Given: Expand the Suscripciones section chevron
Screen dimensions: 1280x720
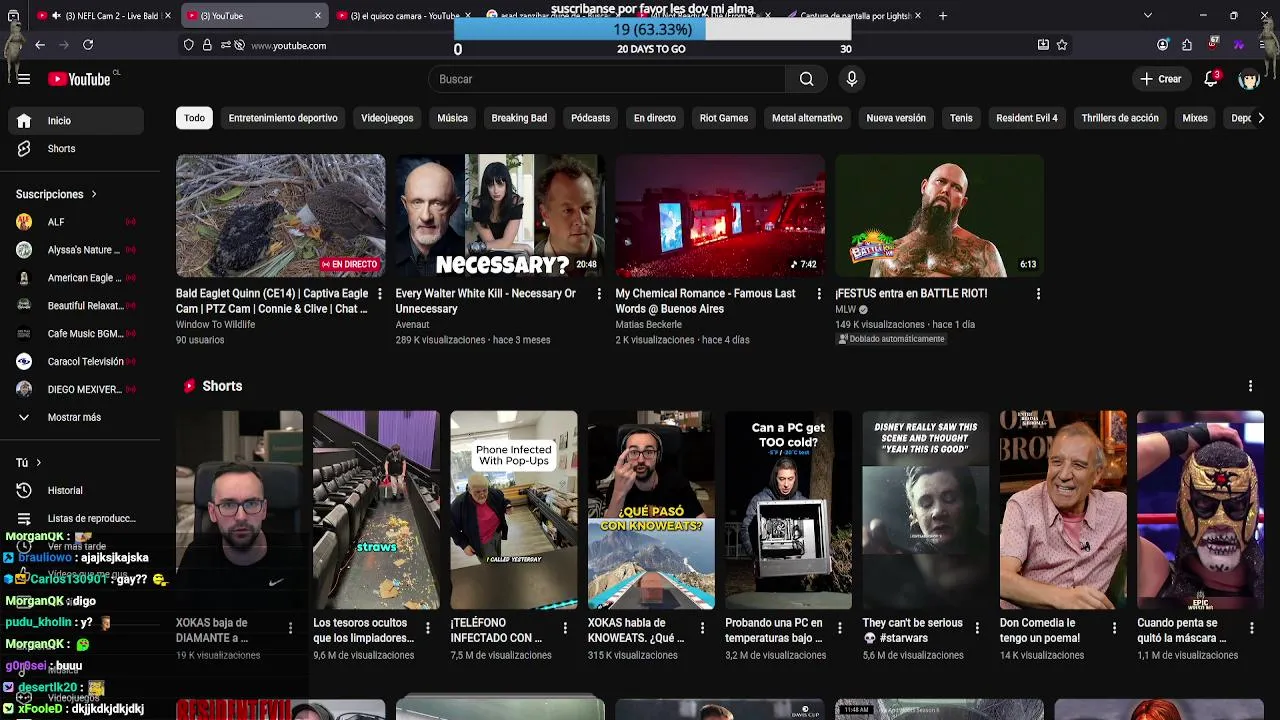Looking at the screenshot, I should point(94,194).
